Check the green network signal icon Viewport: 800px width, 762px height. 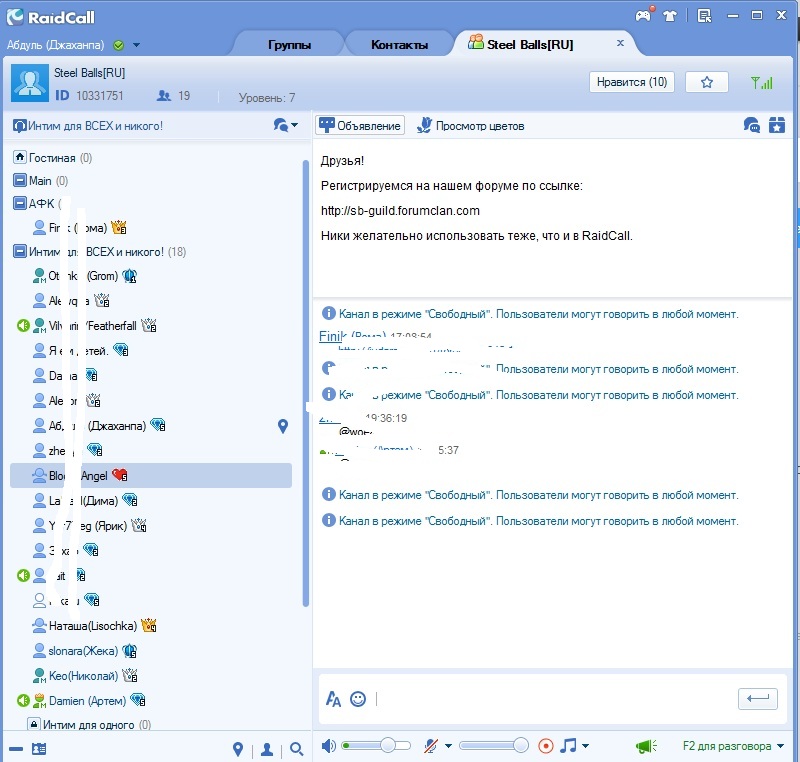pyautogui.click(x=762, y=82)
